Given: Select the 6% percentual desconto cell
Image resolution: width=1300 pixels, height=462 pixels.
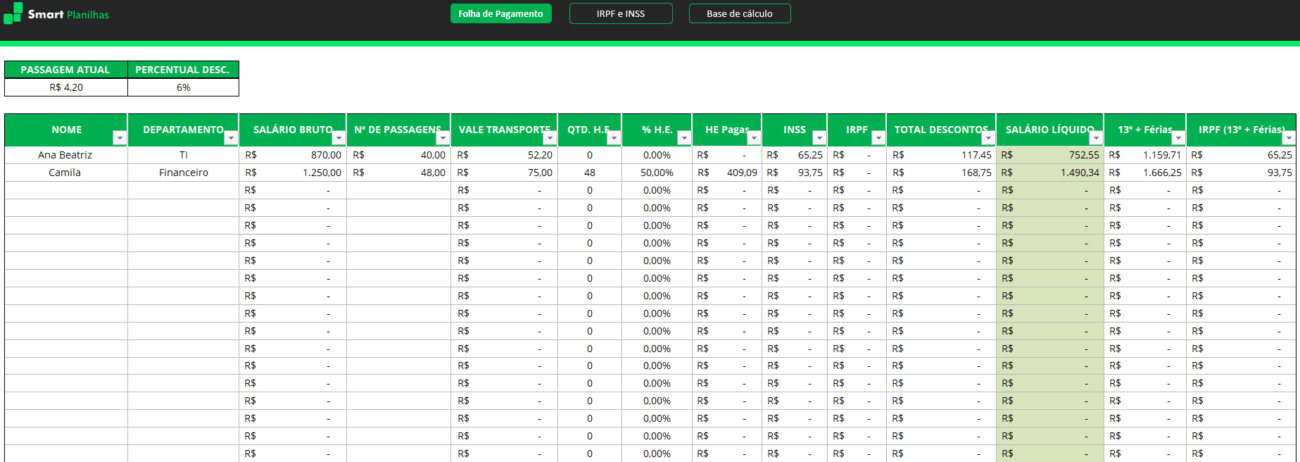Looking at the screenshot, I should coord(184,87).
